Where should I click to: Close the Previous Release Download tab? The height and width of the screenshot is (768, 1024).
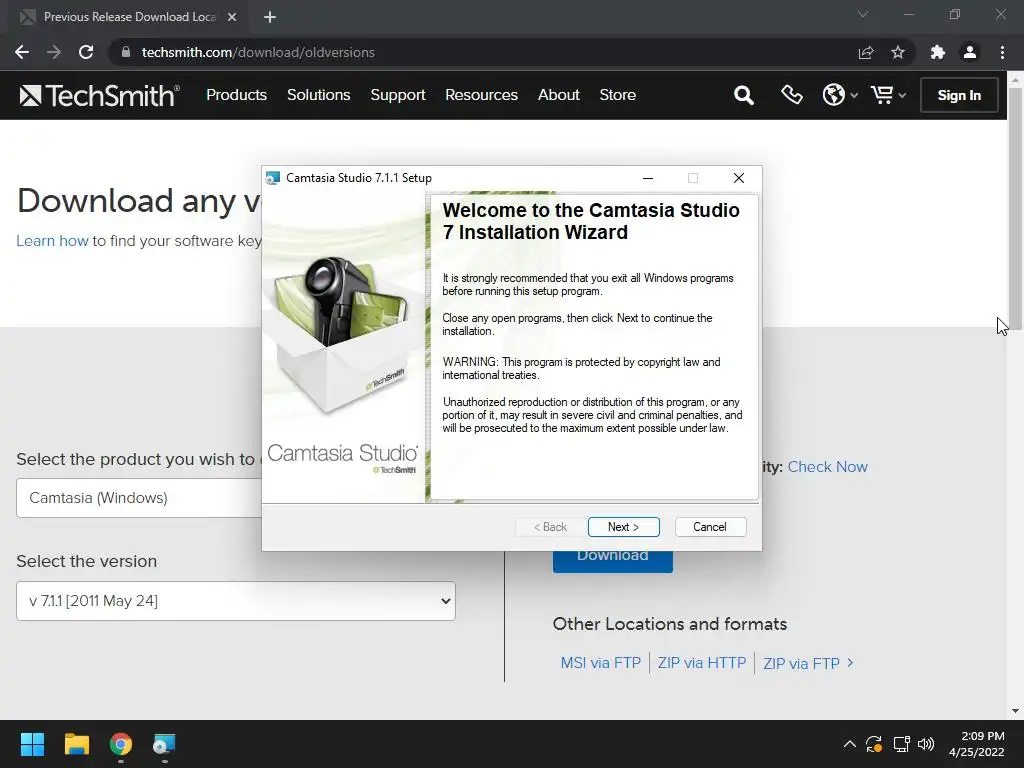[232, 17]
